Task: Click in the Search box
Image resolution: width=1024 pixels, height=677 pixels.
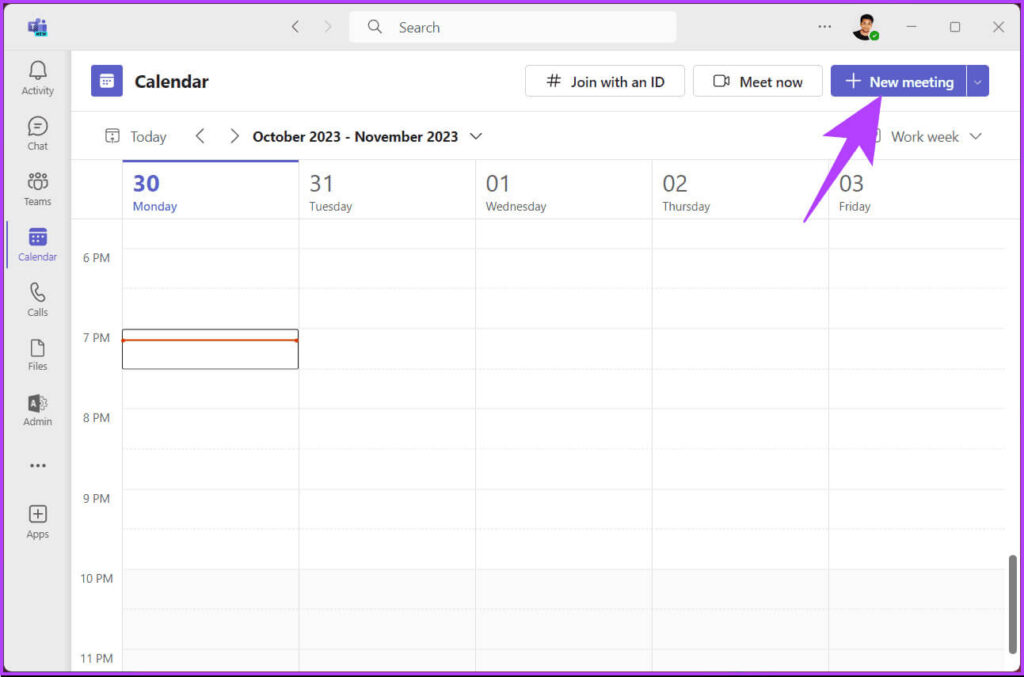Action: (x=513, y=27)
